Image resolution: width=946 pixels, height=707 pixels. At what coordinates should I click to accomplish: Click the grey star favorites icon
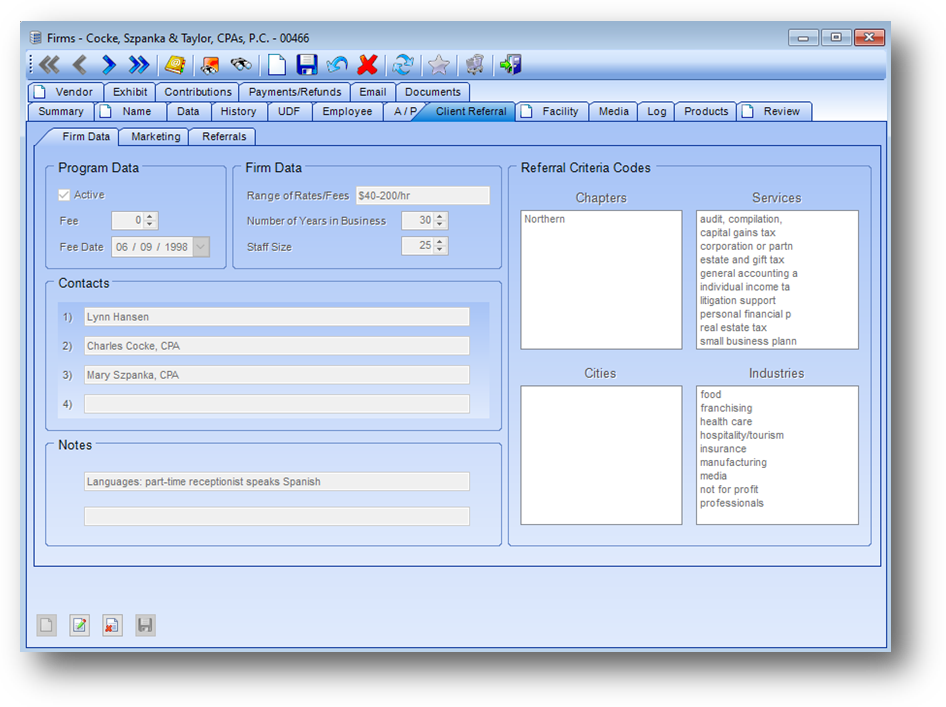pyautogui.click(x=439, y=65)
